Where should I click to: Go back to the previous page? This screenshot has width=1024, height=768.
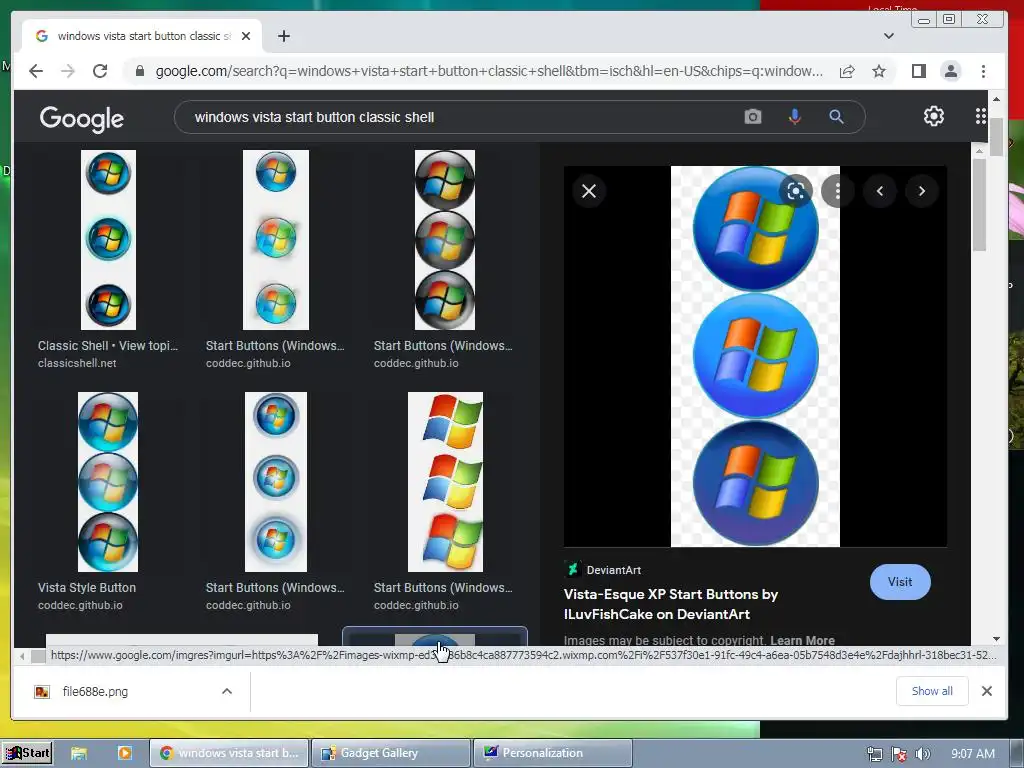click(36, 71)
